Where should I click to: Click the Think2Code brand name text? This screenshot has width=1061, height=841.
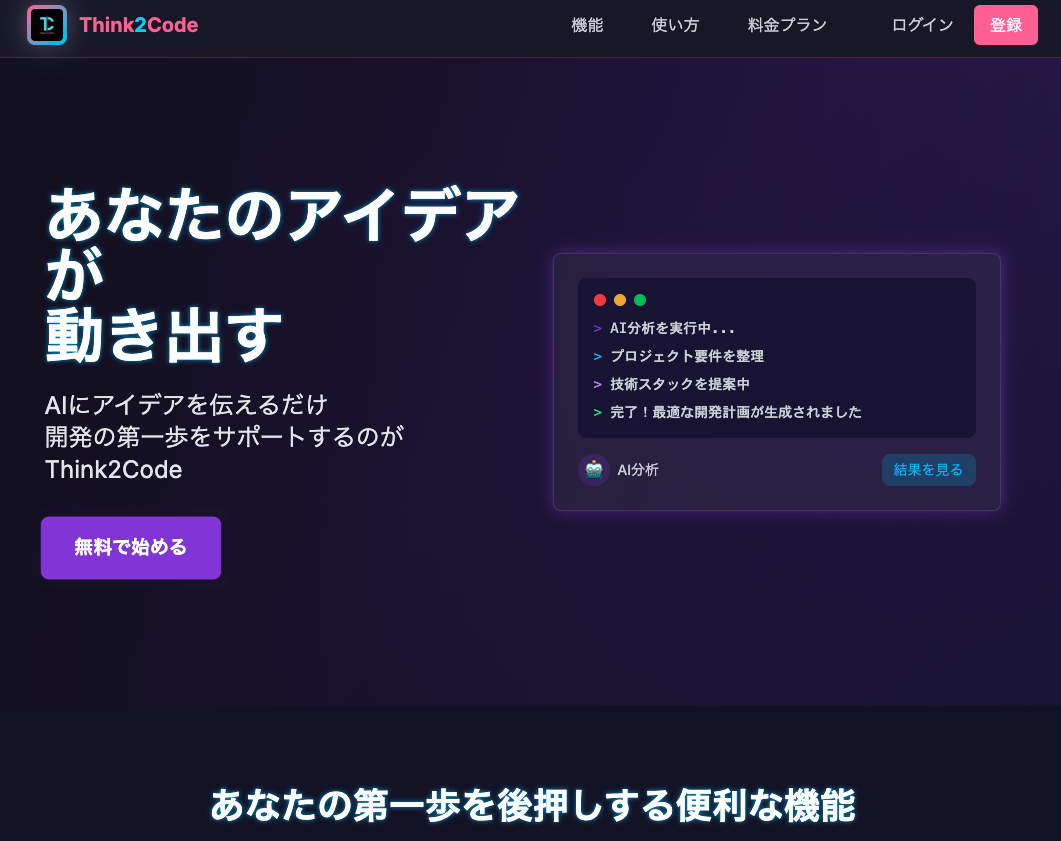(x=138, y=25)
